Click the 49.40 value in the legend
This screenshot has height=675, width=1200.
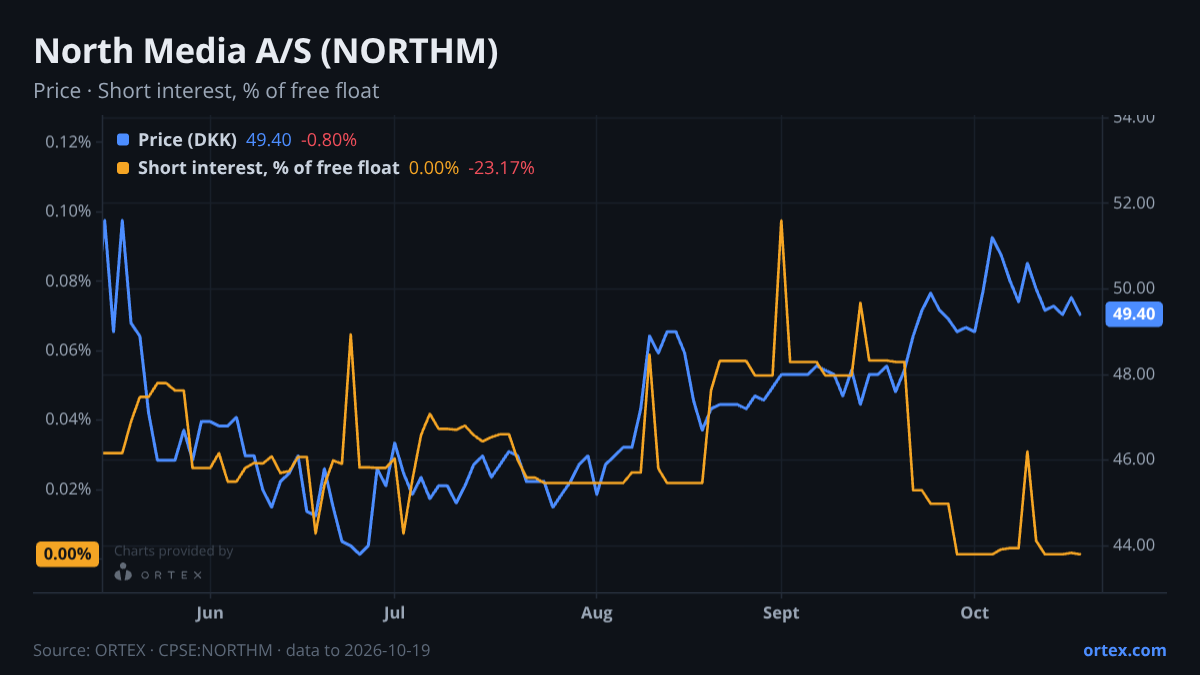click(268, 140)
